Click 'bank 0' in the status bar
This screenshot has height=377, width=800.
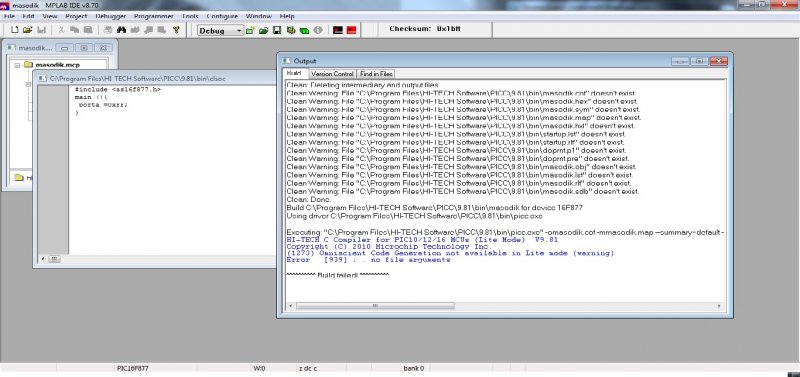pos(414,368)
